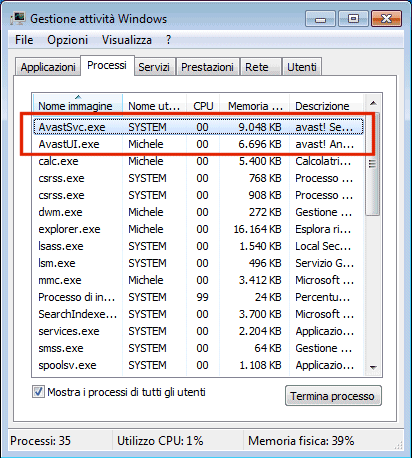Click the Task Manager title bar icon
Image resolution: width=412 pixels, height=458 pixels.
click(18, 18)
